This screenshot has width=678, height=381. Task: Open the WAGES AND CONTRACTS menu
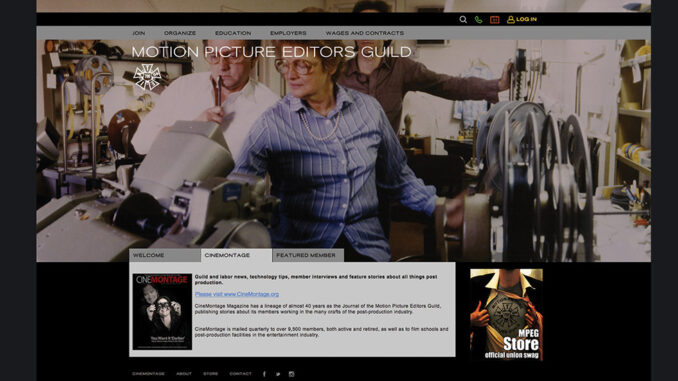(x=365, y=33)
